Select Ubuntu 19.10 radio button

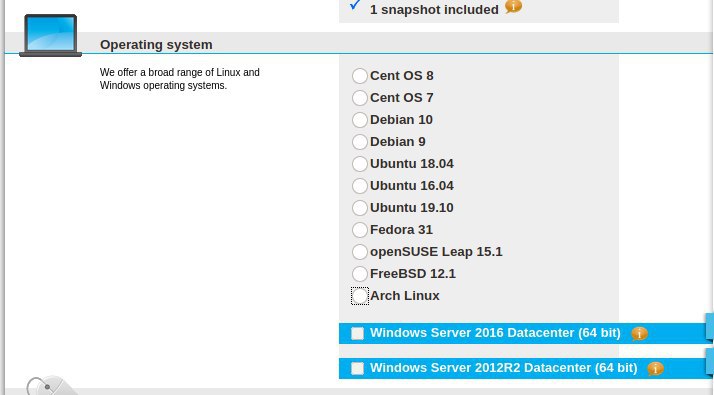pyautogui.click(x=359, y=208)
